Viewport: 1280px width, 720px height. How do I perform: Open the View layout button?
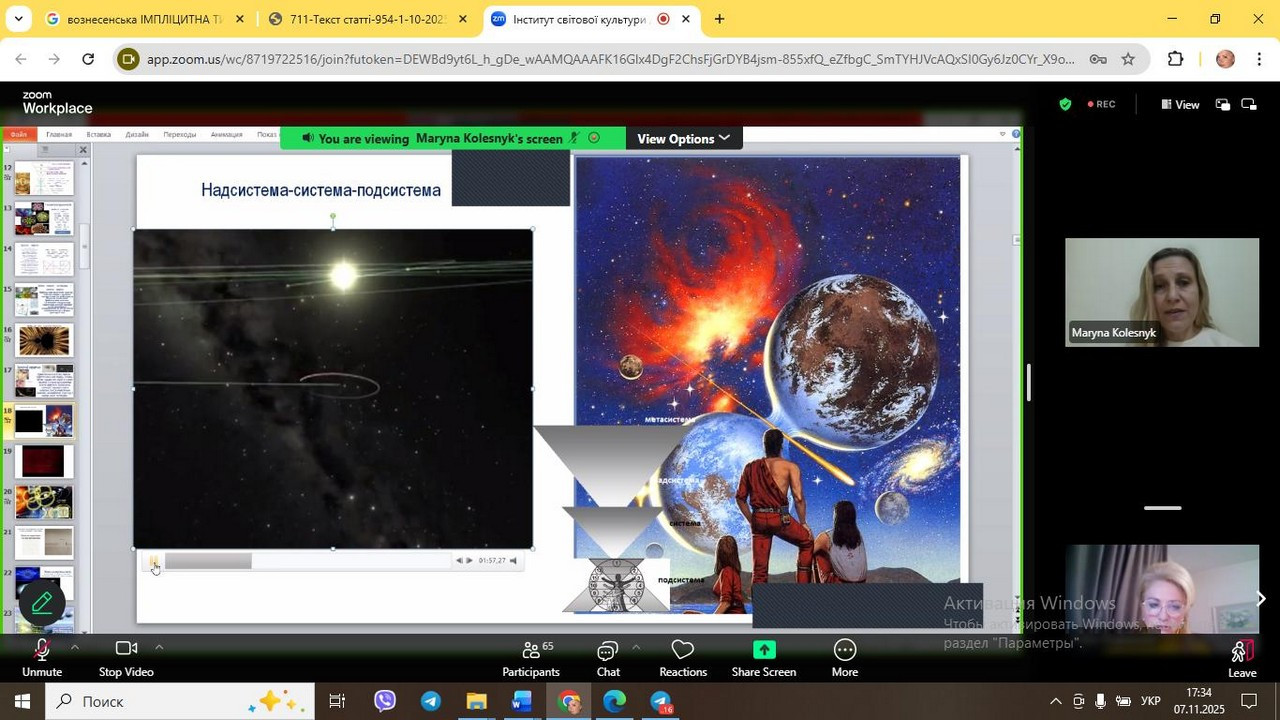(x=1180, y=104)
